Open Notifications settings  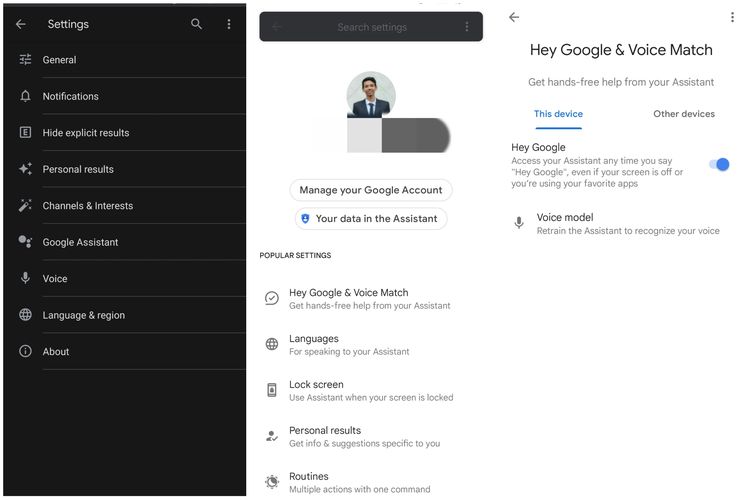(125, 96)
